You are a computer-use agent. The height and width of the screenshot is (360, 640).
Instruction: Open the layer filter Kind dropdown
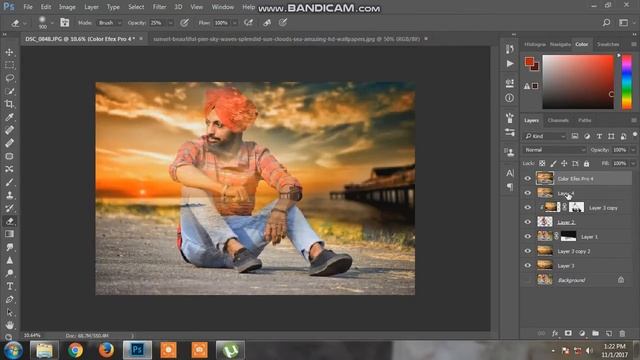[545, 136]
